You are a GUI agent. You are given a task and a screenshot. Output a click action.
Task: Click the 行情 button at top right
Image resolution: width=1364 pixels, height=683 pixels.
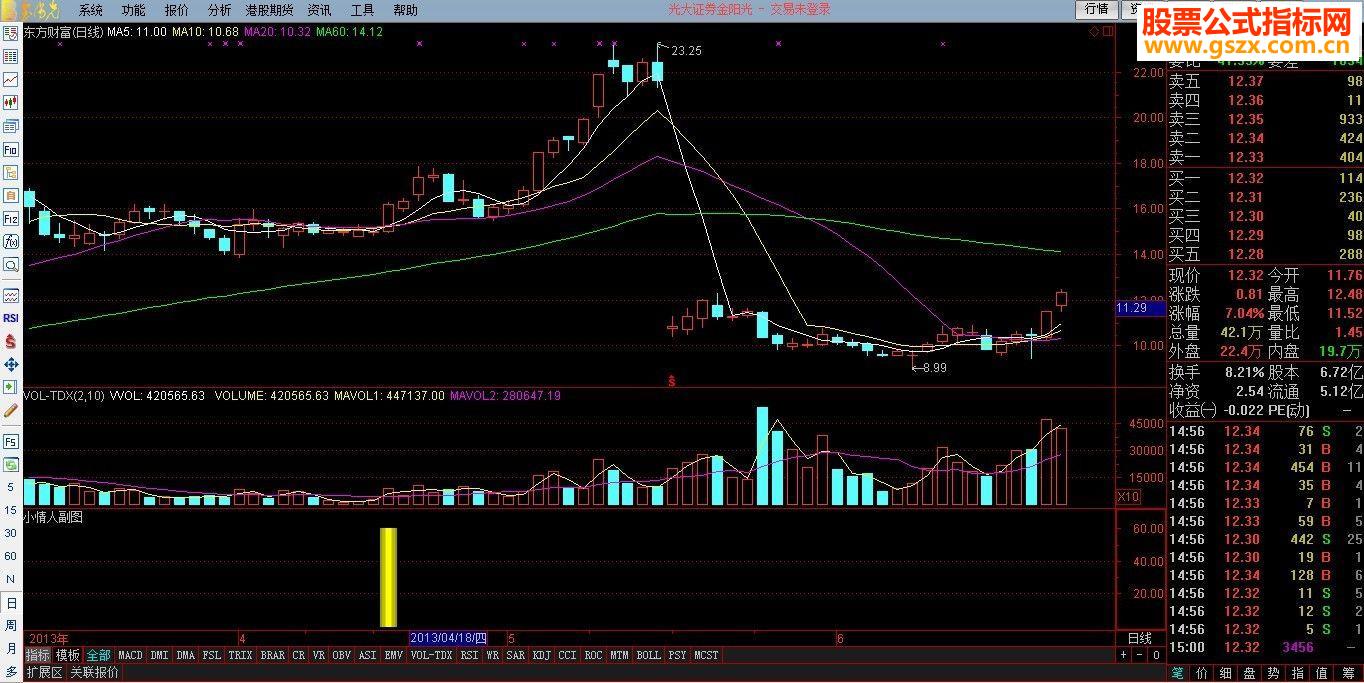pos(1097,9)
